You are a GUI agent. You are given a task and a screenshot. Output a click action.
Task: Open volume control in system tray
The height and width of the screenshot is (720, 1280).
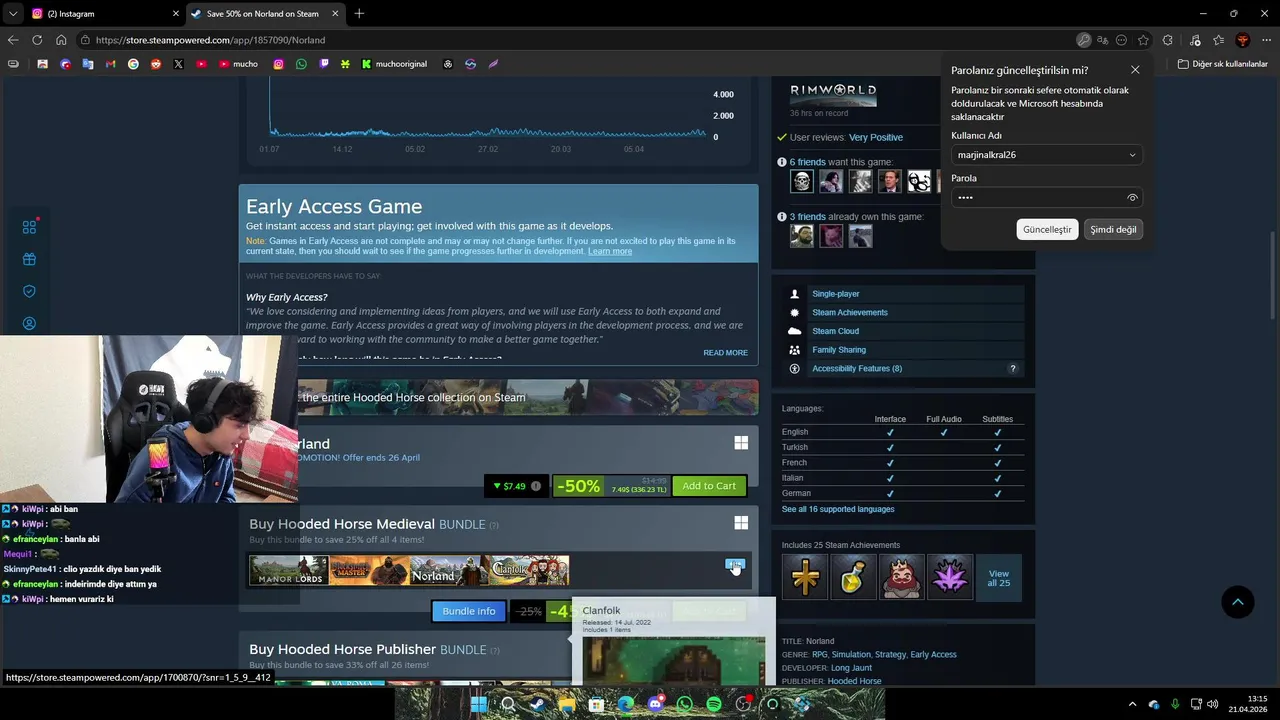pos(1213,704)
